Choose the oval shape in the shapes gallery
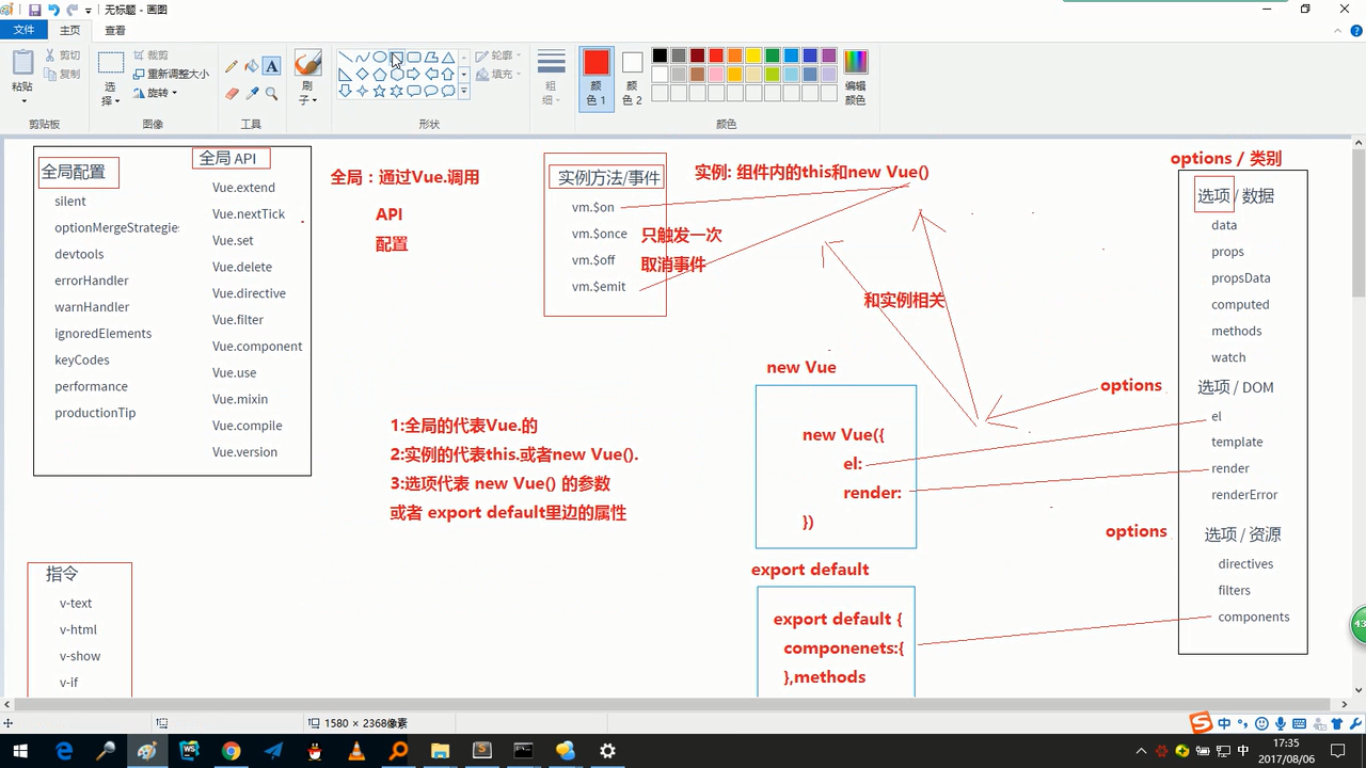Screen dimensions: 1366x768 click(x=380, y=57)
